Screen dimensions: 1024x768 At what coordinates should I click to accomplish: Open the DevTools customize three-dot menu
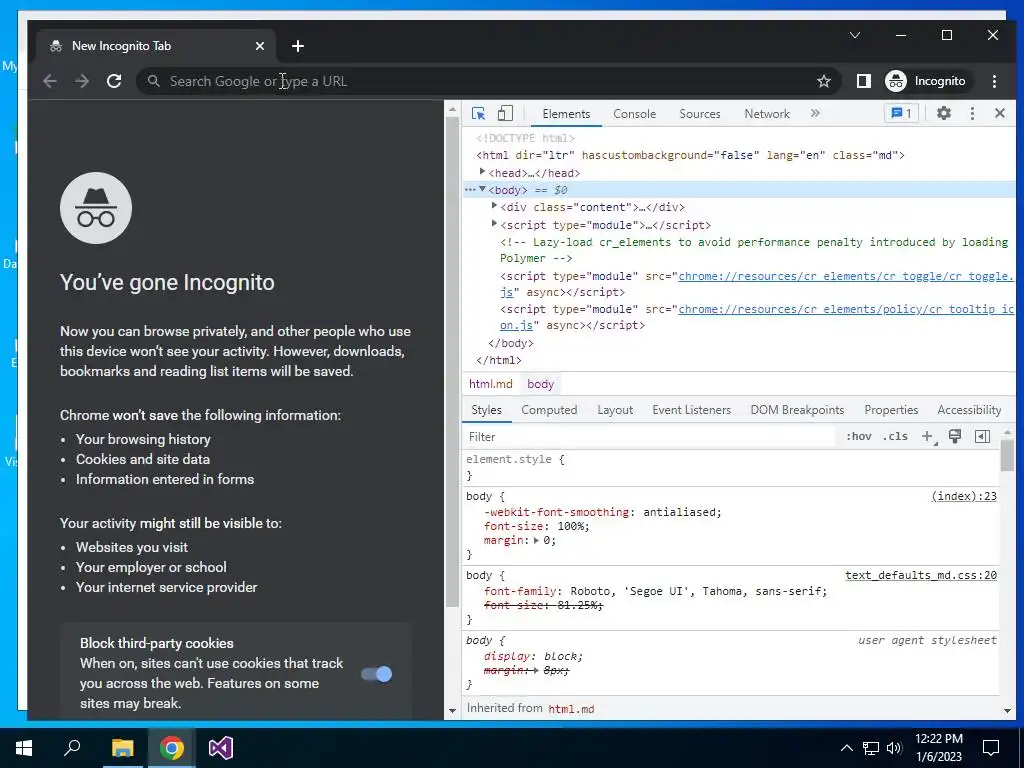coord(972,114)
